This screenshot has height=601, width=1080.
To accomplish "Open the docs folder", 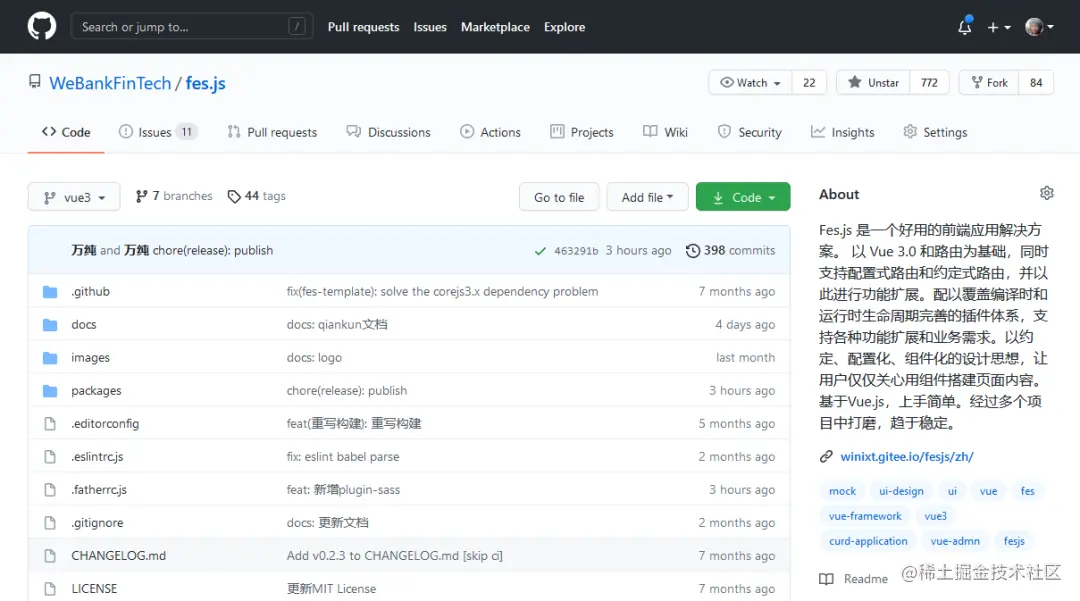I will [83, 324].
